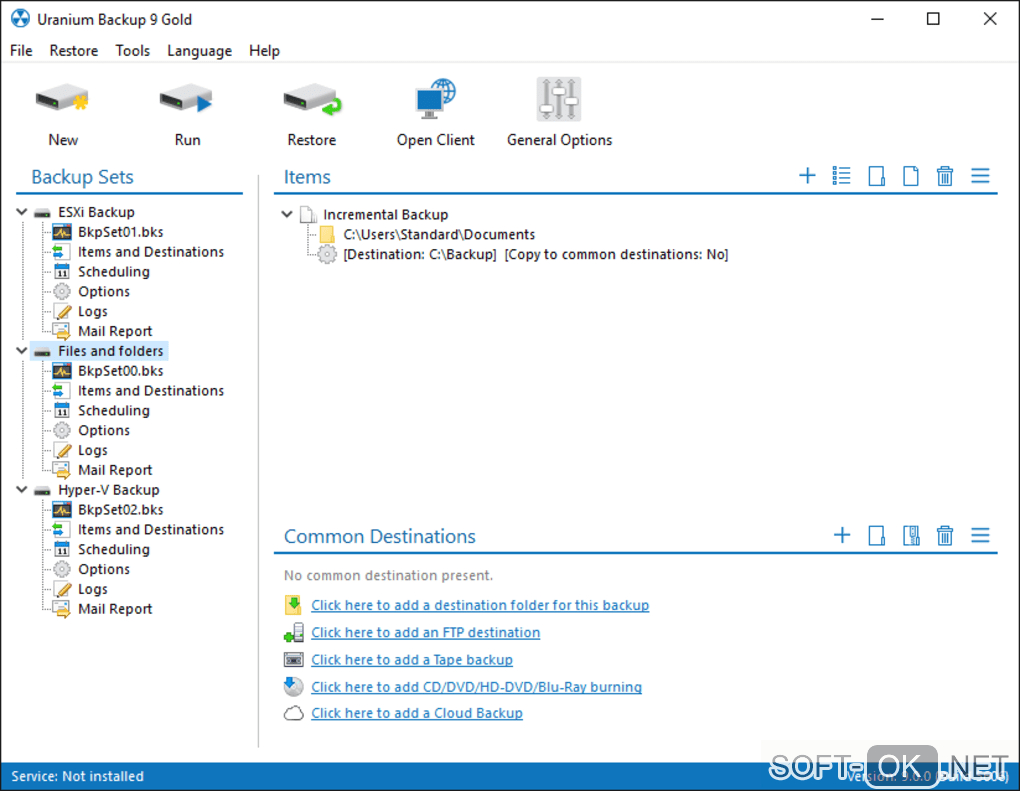This screenshot has height=791, width=1020.
Task: Open Options under Files and folders
Action: [104, 430]
